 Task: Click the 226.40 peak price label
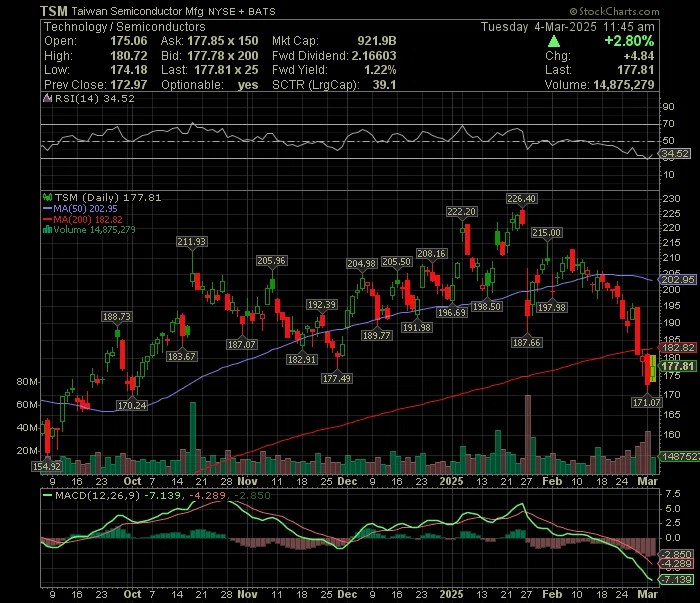(x=521, y=199)
